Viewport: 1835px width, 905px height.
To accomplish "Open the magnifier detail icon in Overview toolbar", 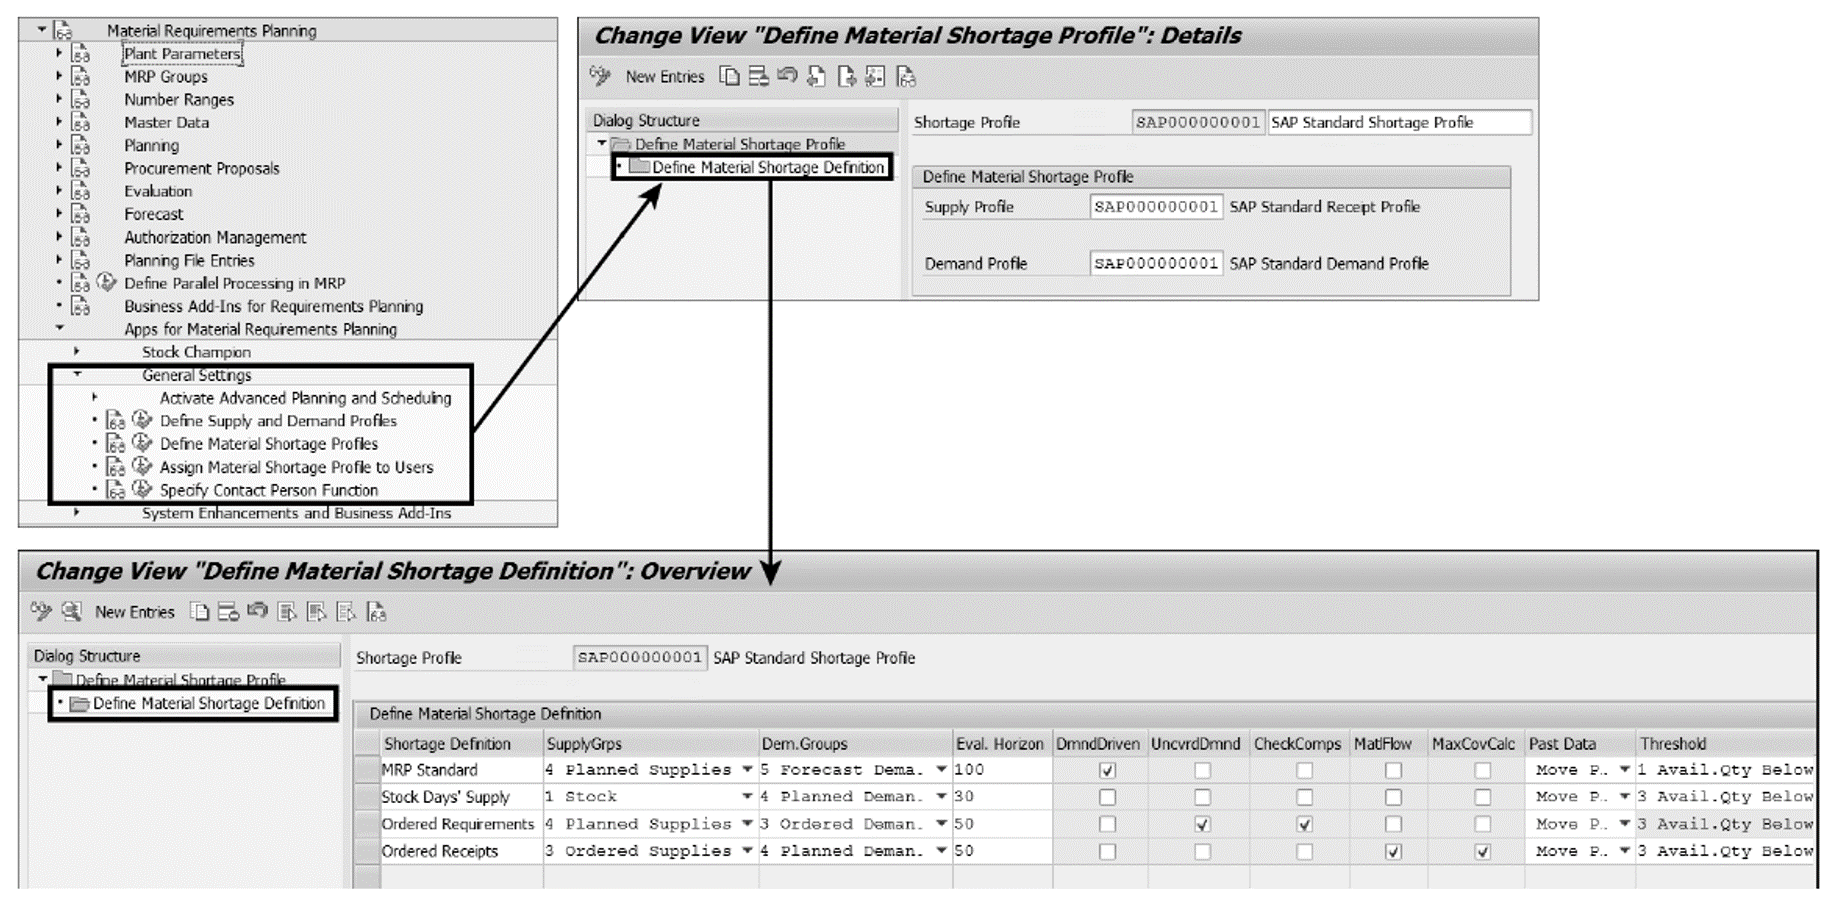I will tap(70, 611).
